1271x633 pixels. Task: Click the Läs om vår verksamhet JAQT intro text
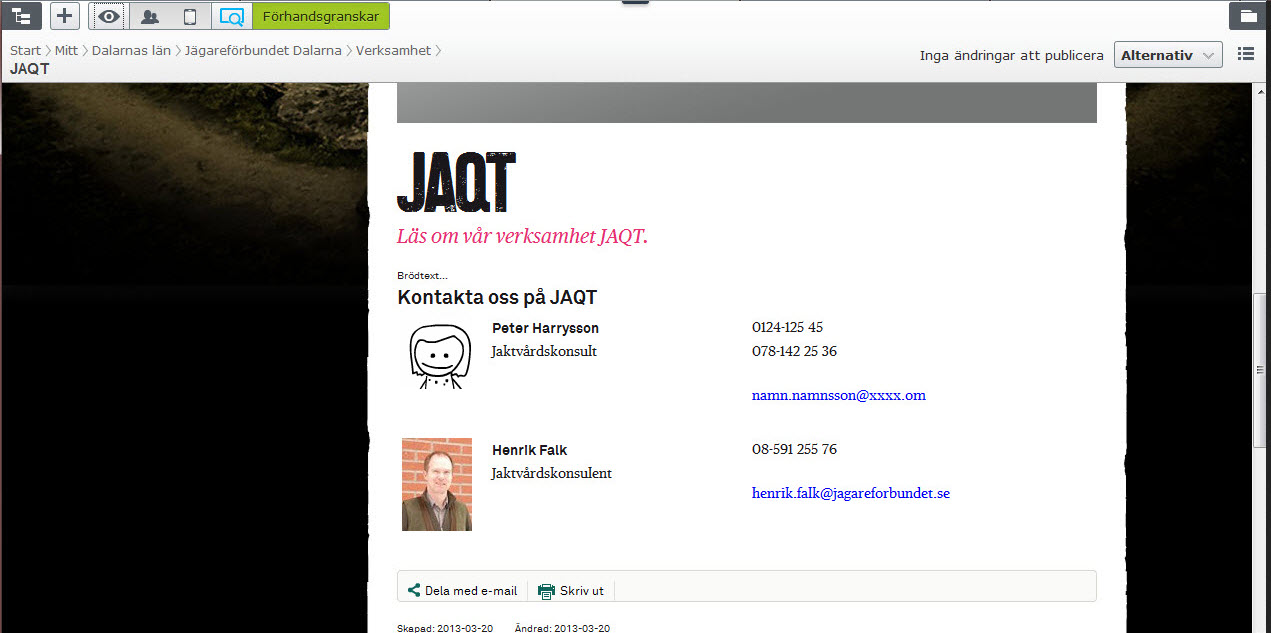point(522,236)
